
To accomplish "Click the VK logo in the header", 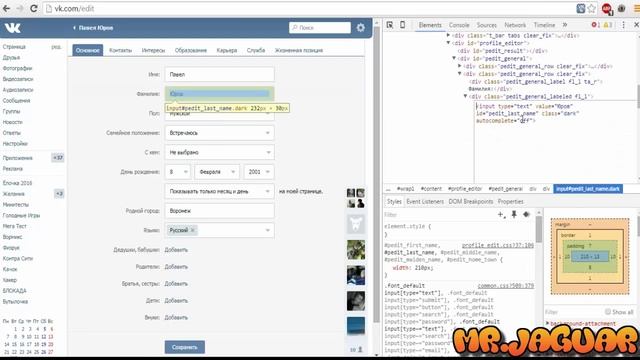I will coord(12,28).
